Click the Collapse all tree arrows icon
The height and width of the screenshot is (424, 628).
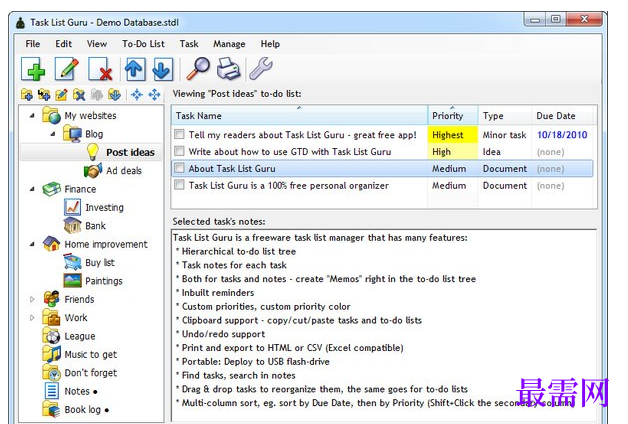137,95
